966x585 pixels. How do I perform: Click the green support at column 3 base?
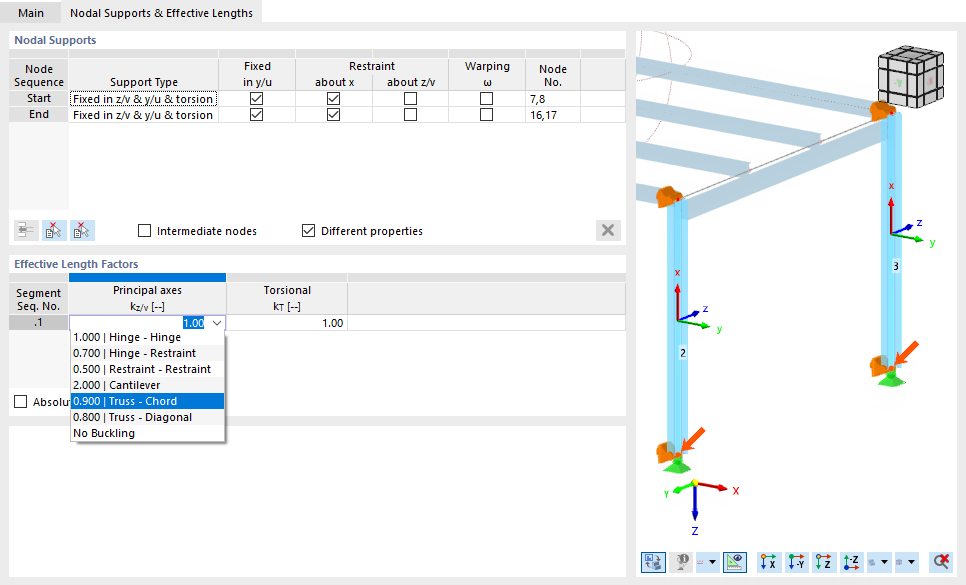pos(891,379)
